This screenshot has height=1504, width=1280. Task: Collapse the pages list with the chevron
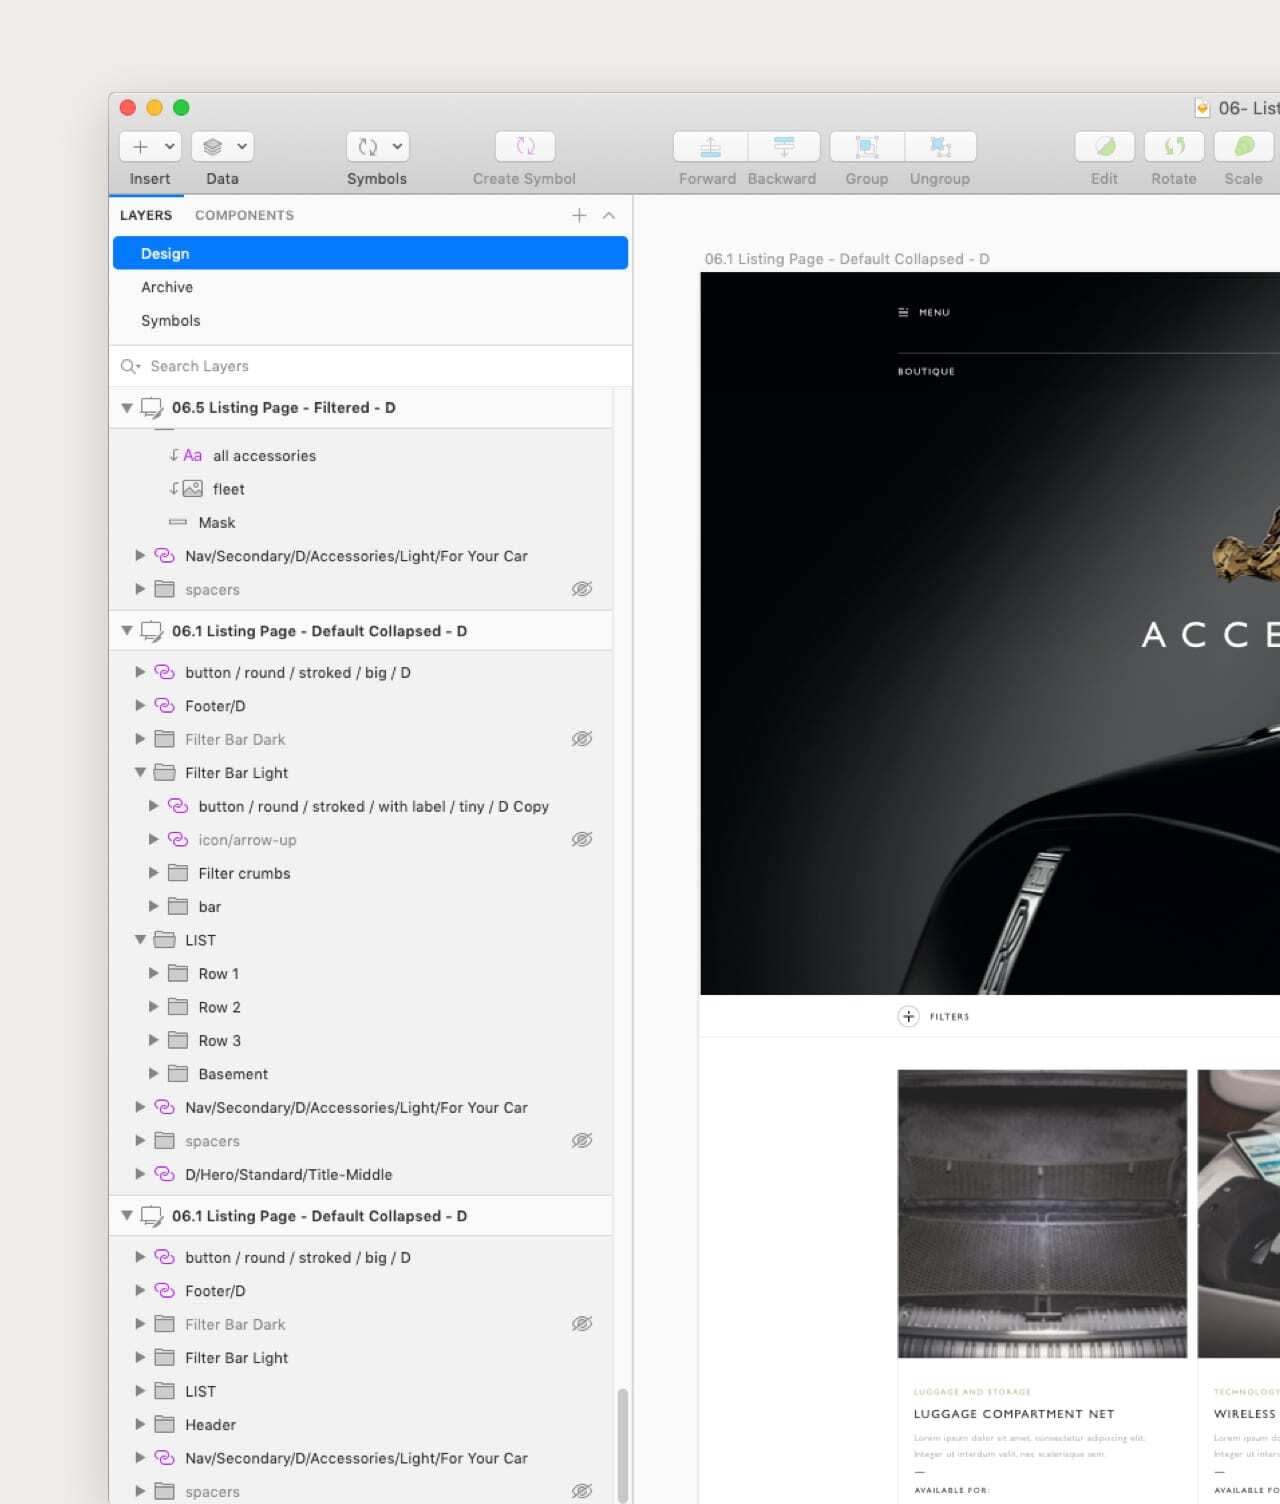coord(609,215)
